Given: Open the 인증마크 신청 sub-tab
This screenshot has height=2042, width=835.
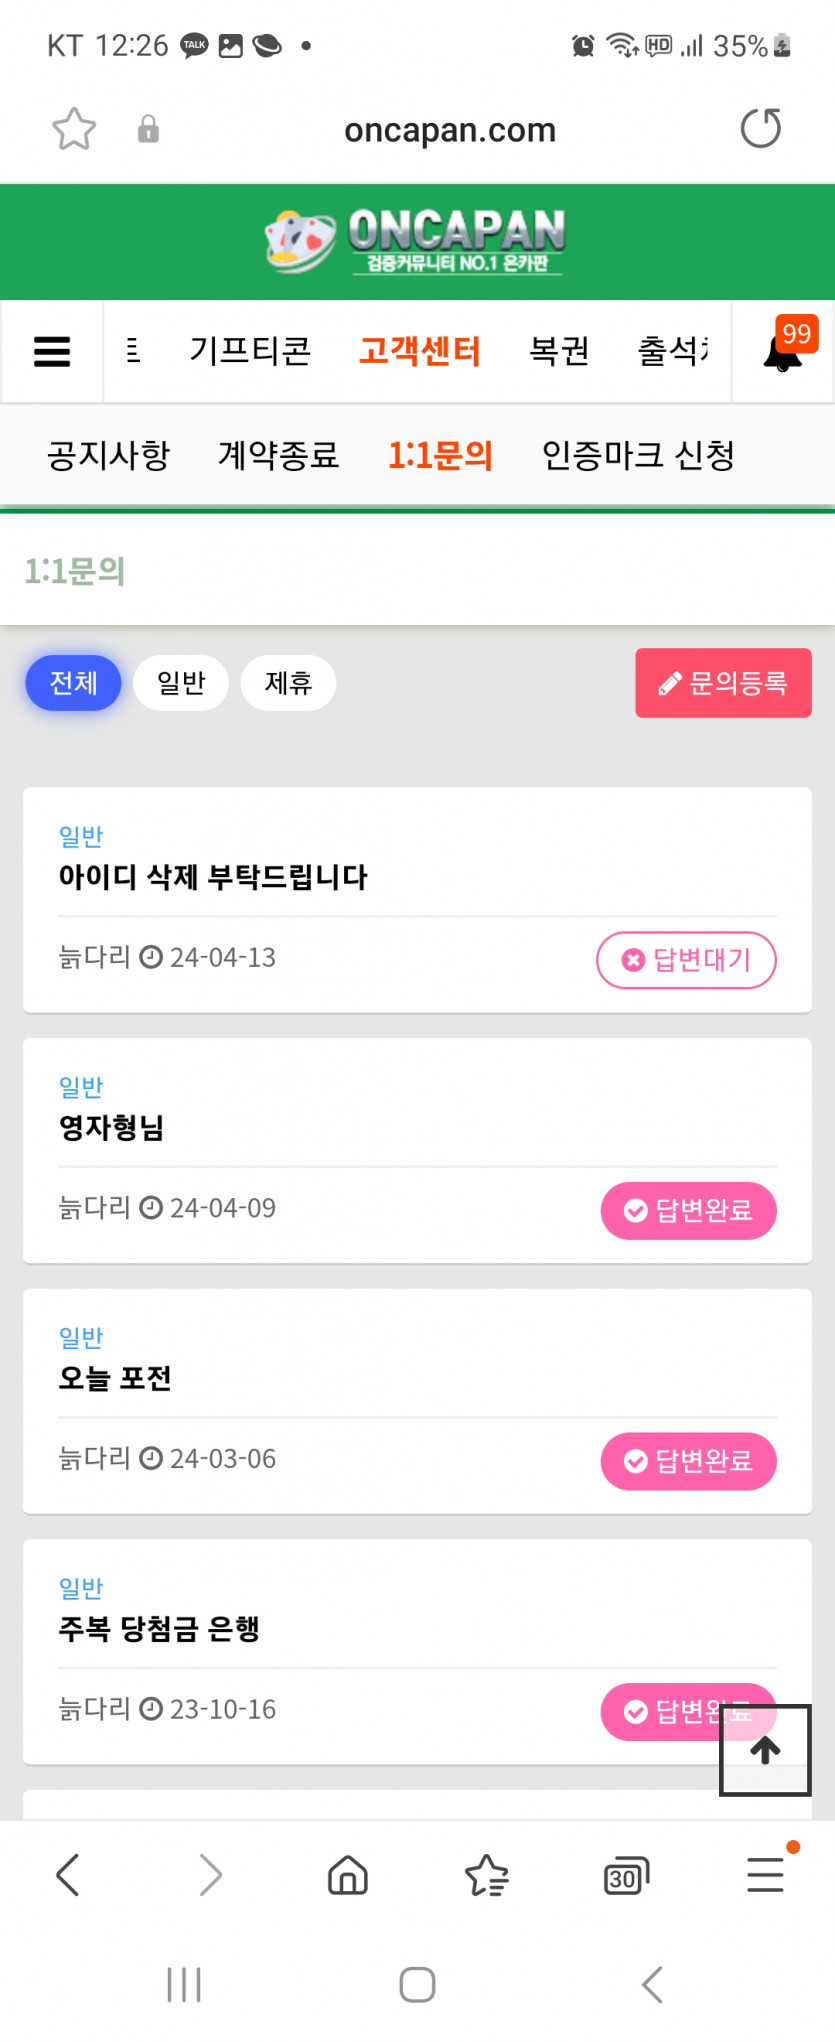Looking at the screenshot, I should (x=638, y=456).
